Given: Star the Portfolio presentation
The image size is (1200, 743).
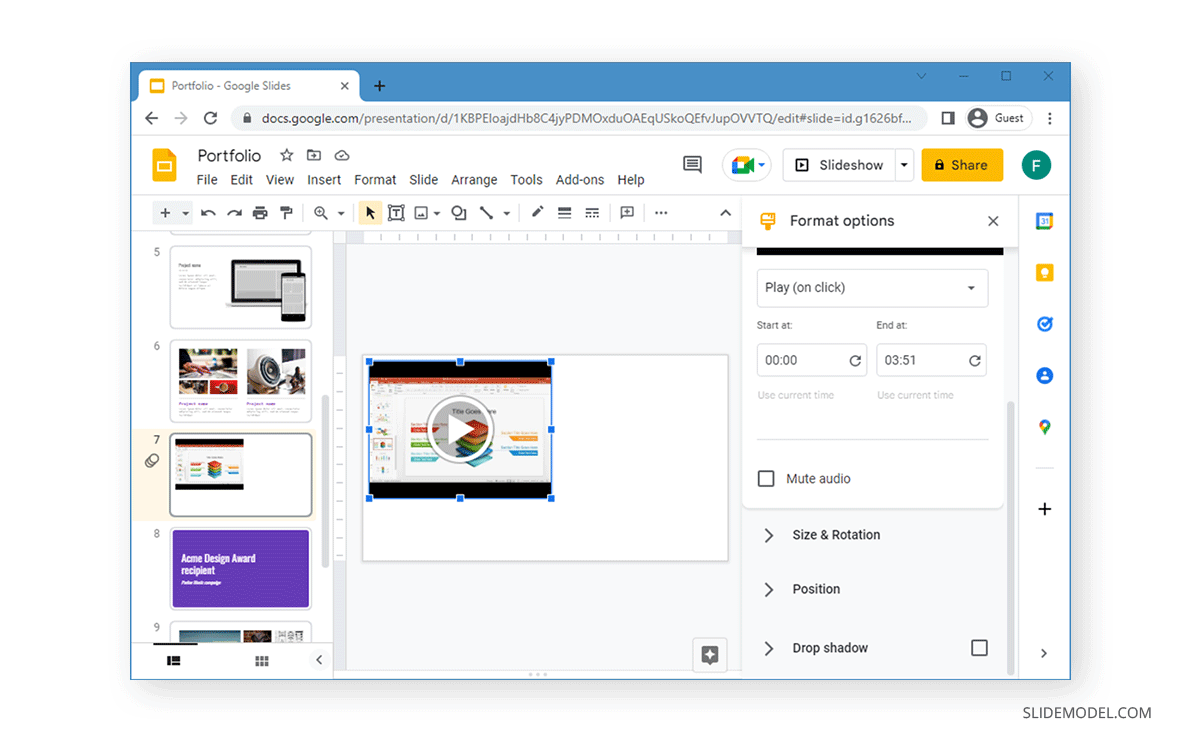Looking at the screenshot, I should tap(286, 155).
